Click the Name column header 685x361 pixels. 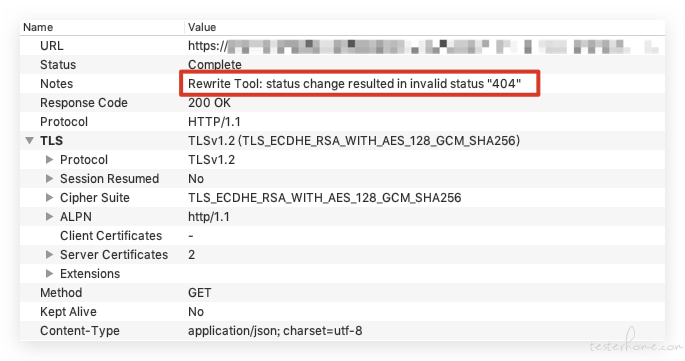pos(38,27)
